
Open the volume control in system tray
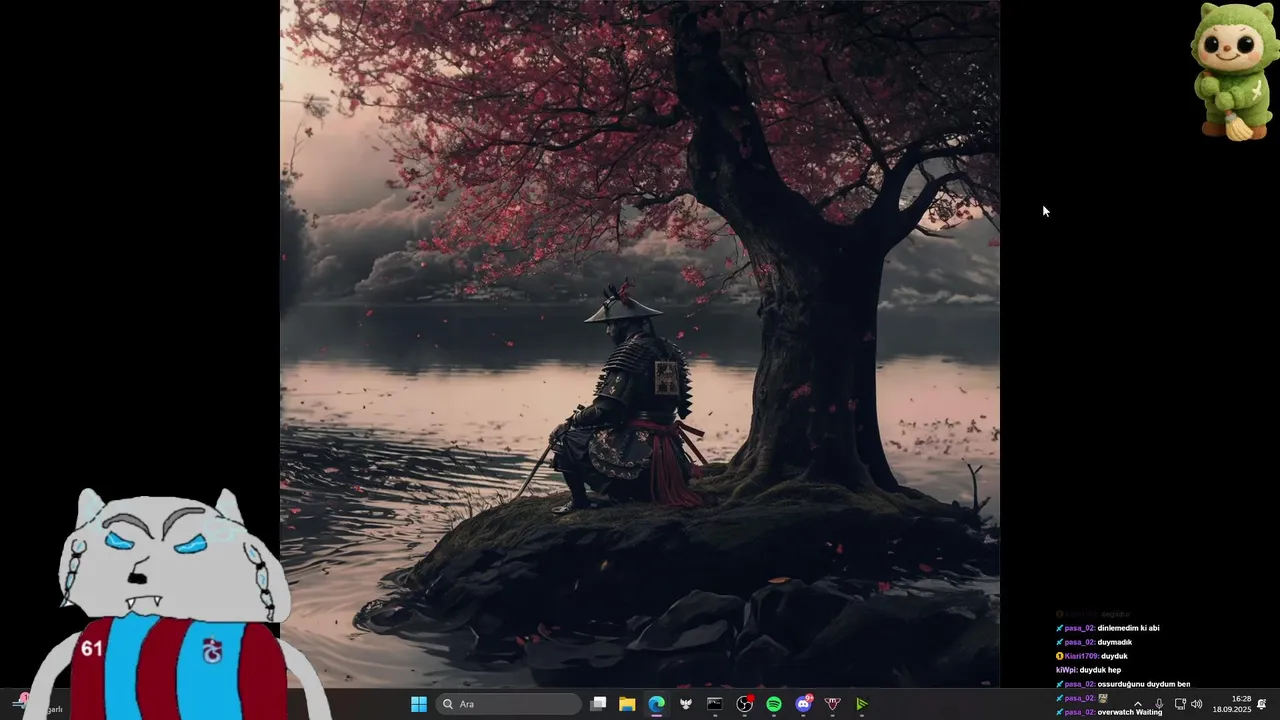point(1197,704)
